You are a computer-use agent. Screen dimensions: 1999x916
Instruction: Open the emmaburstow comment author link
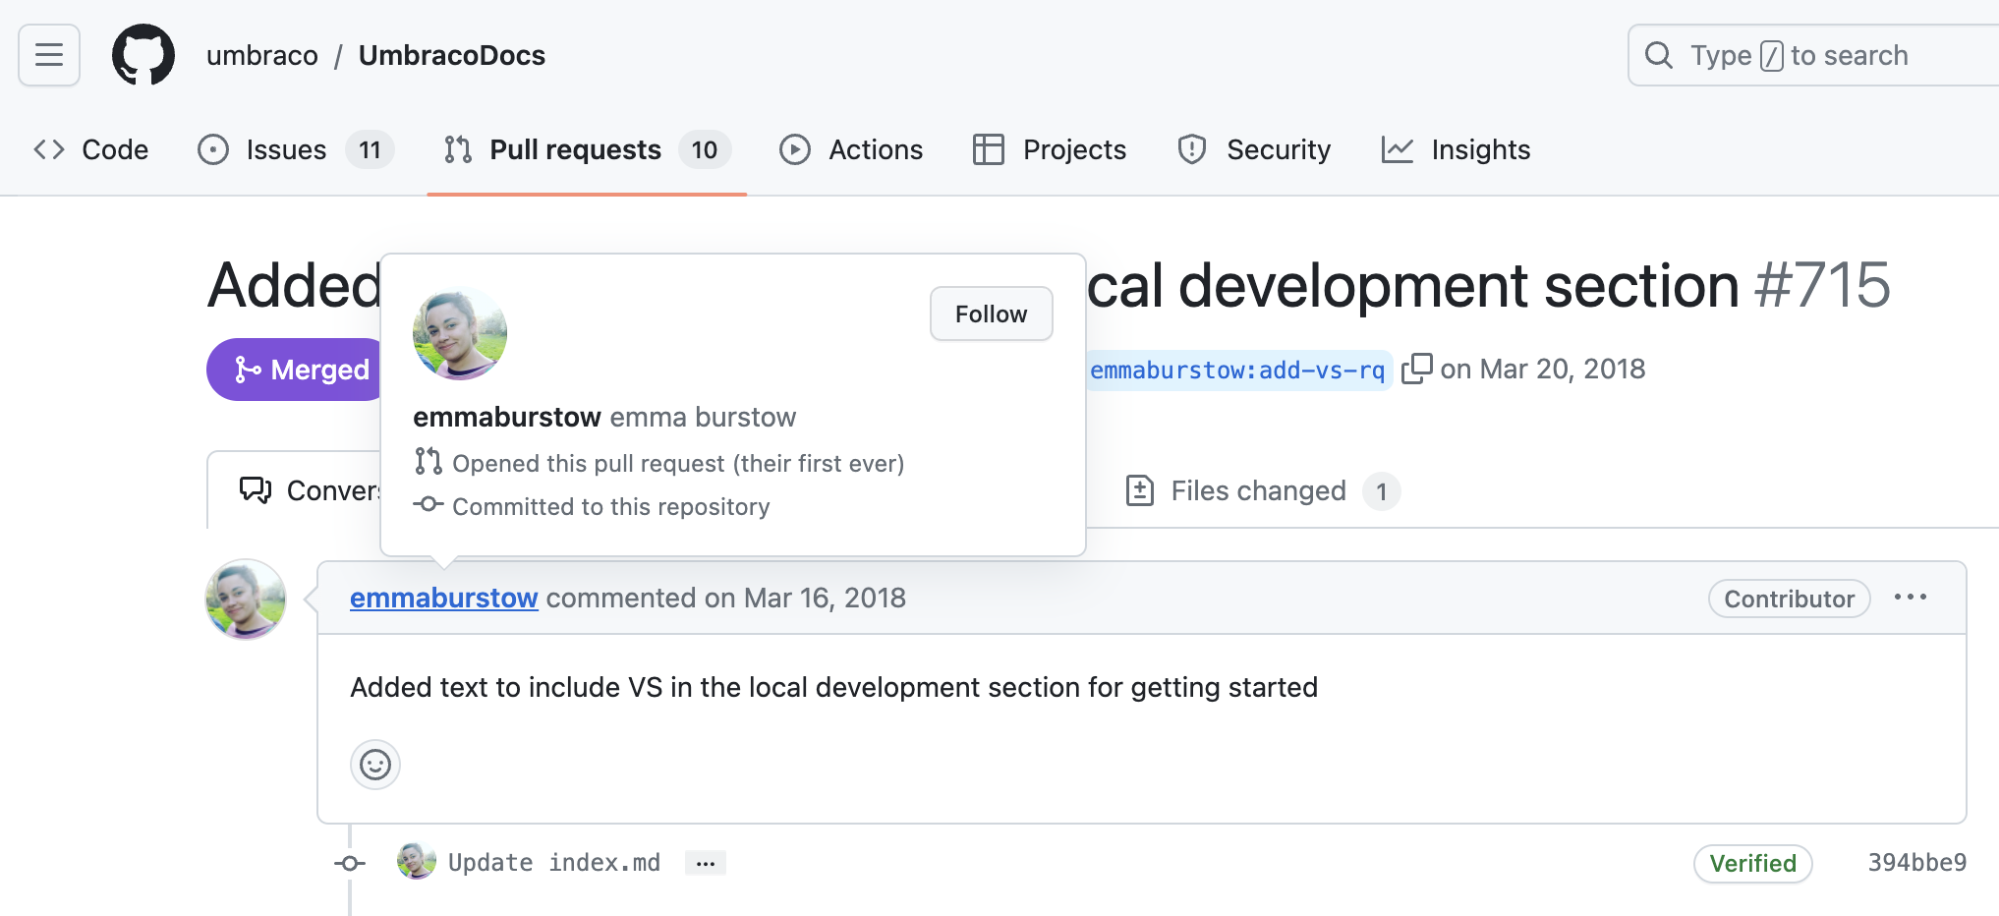444,598
